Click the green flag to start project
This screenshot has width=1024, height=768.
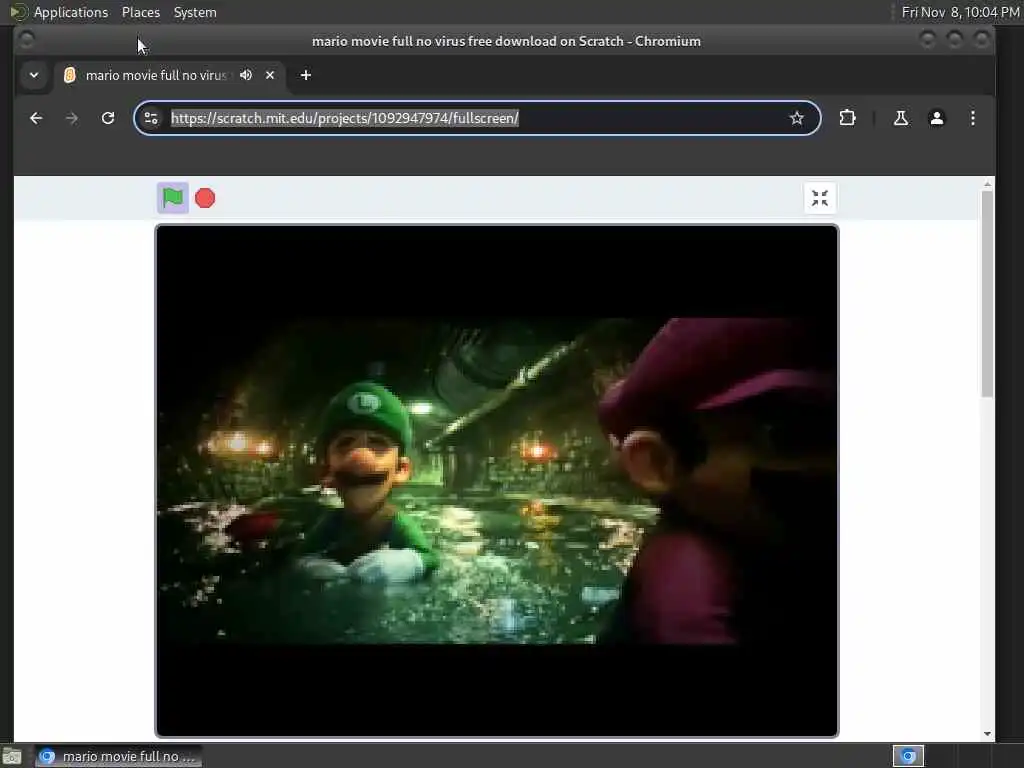pyautogui.click(x=172, y=198)
